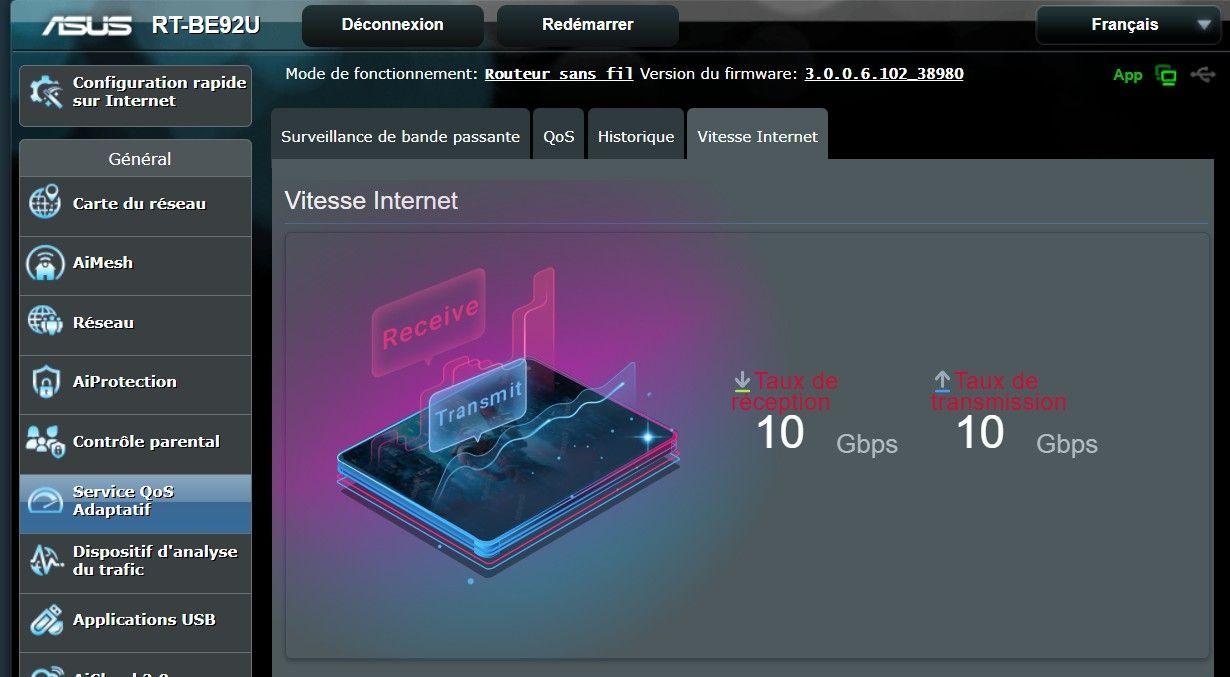The width and height of the screenshot is (1230, 677).
Task: Click the Déconnexion button
Action: tap(392, 25)
